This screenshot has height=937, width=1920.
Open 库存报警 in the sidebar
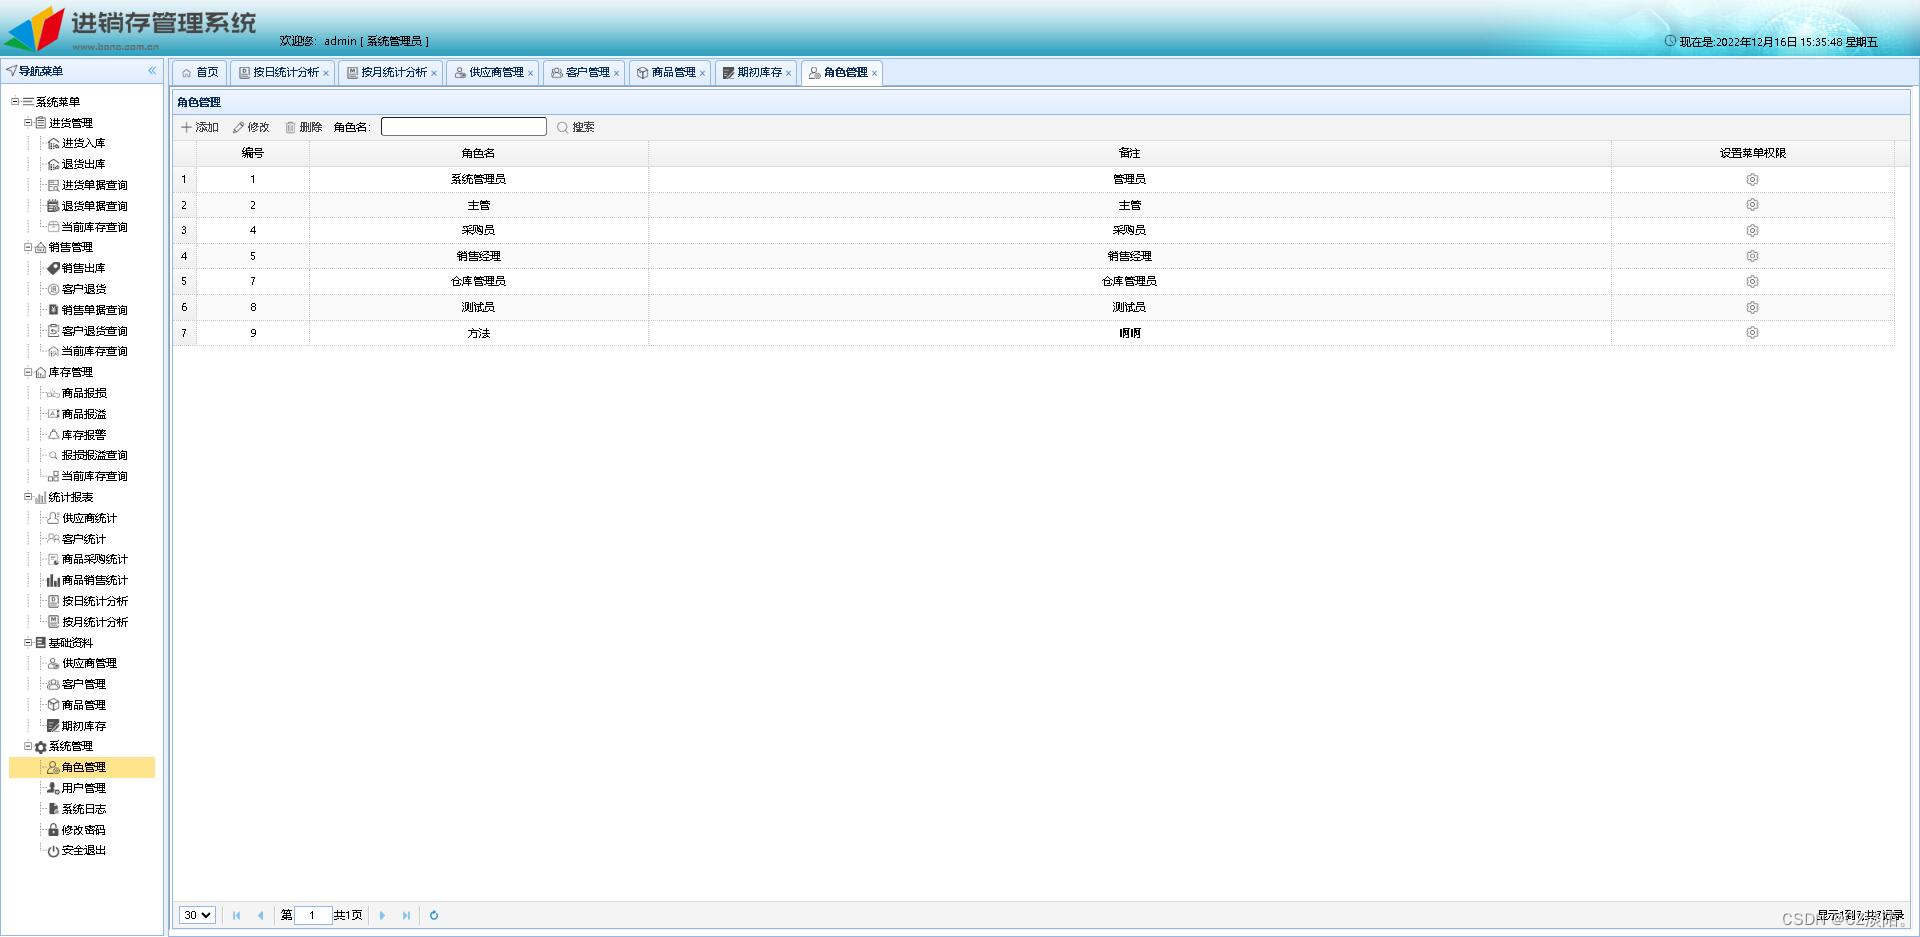83,435
